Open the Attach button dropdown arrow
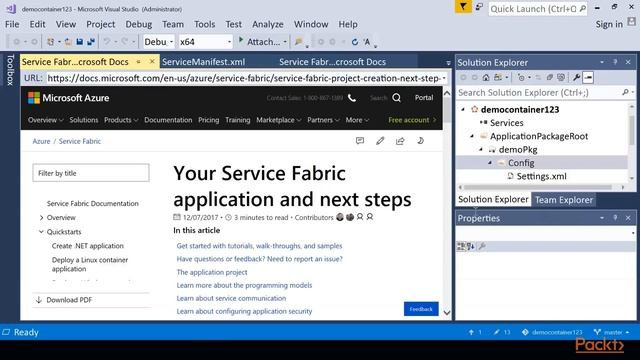This screenshot has width=640, height=360. [x=285, y=42]
